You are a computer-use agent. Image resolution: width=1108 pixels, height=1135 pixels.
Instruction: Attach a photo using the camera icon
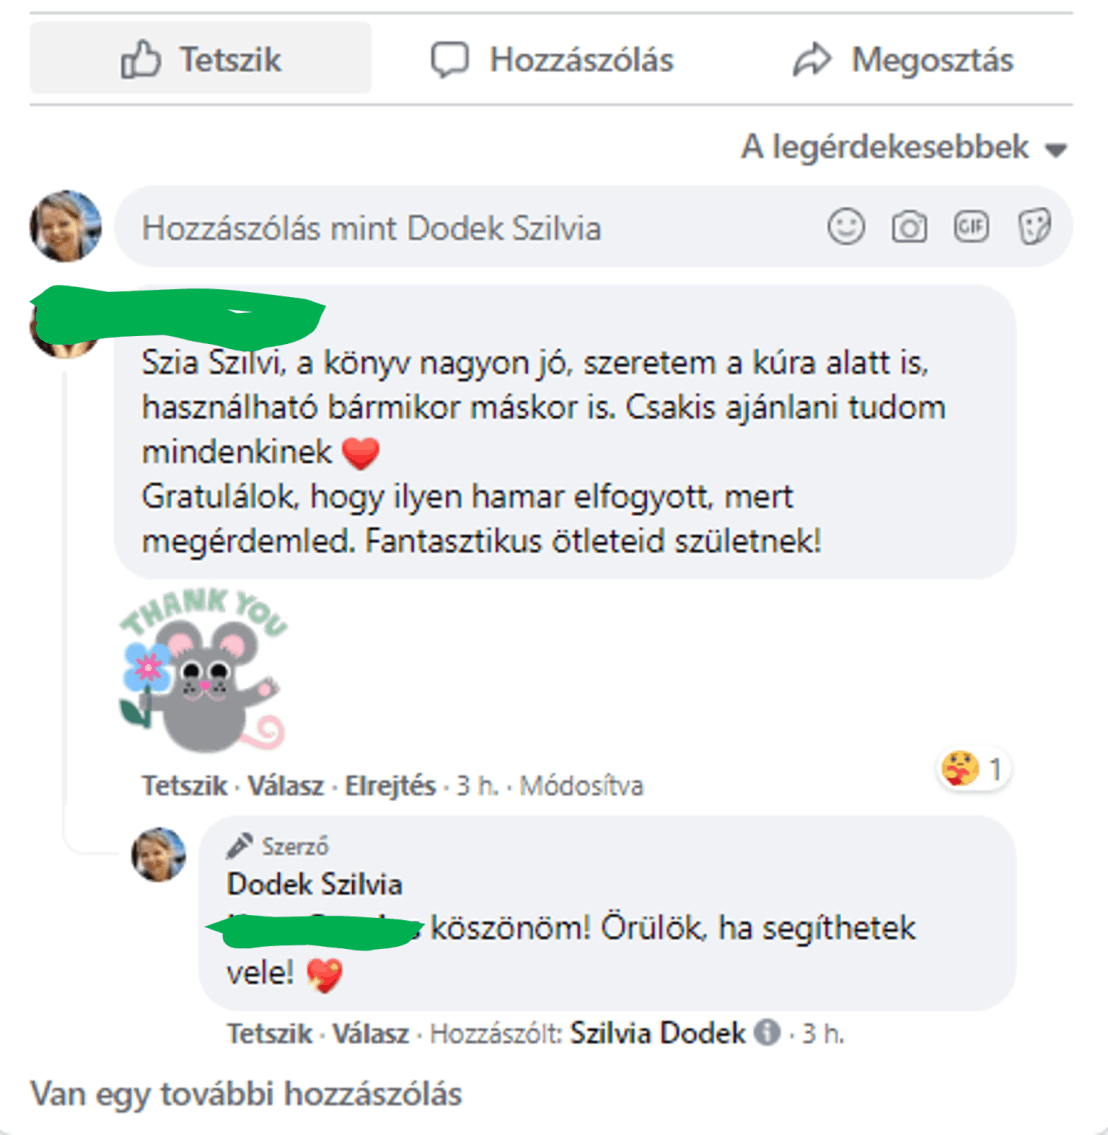(x=909, y=227)
